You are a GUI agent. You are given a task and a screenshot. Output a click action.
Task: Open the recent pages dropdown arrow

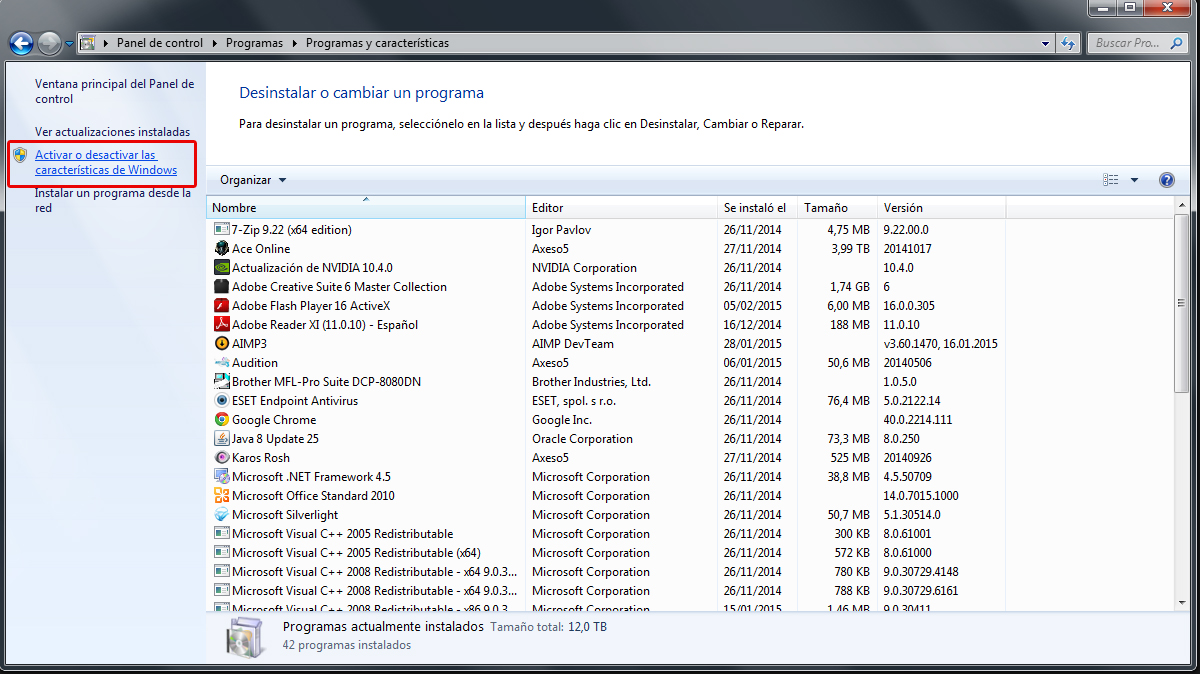click(69, 44)
